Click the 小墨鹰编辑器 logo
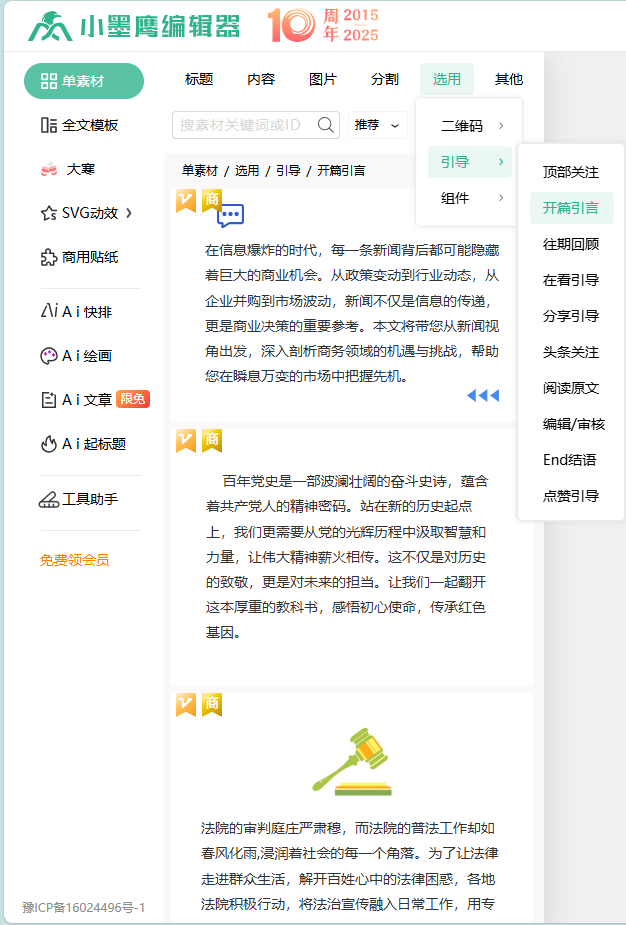 134,26
